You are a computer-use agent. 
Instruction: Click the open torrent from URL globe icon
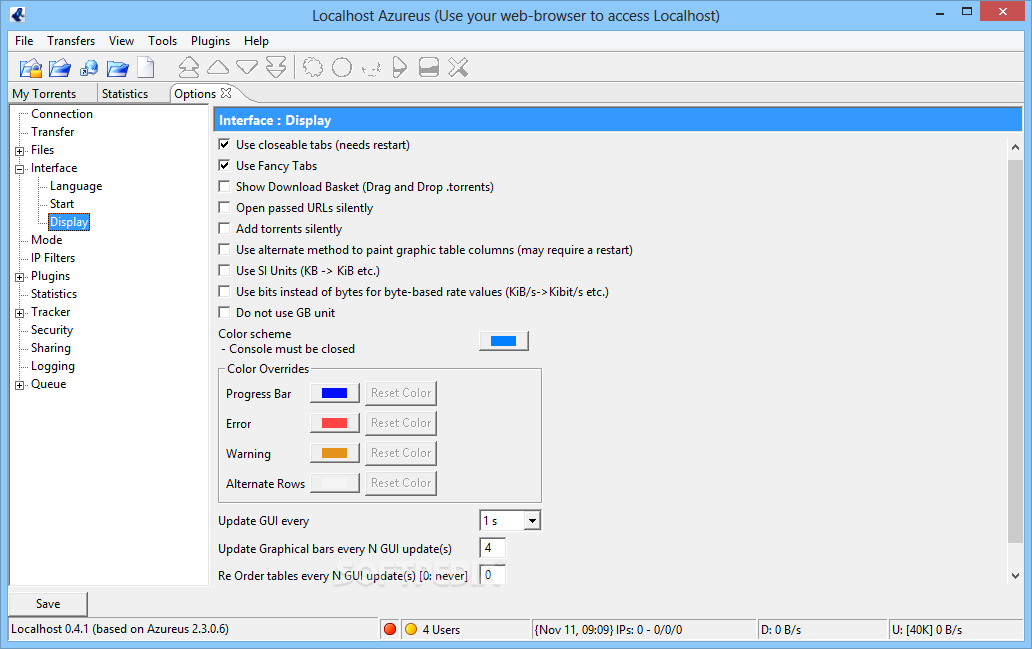pyautogui.click(x=88, y=68)
